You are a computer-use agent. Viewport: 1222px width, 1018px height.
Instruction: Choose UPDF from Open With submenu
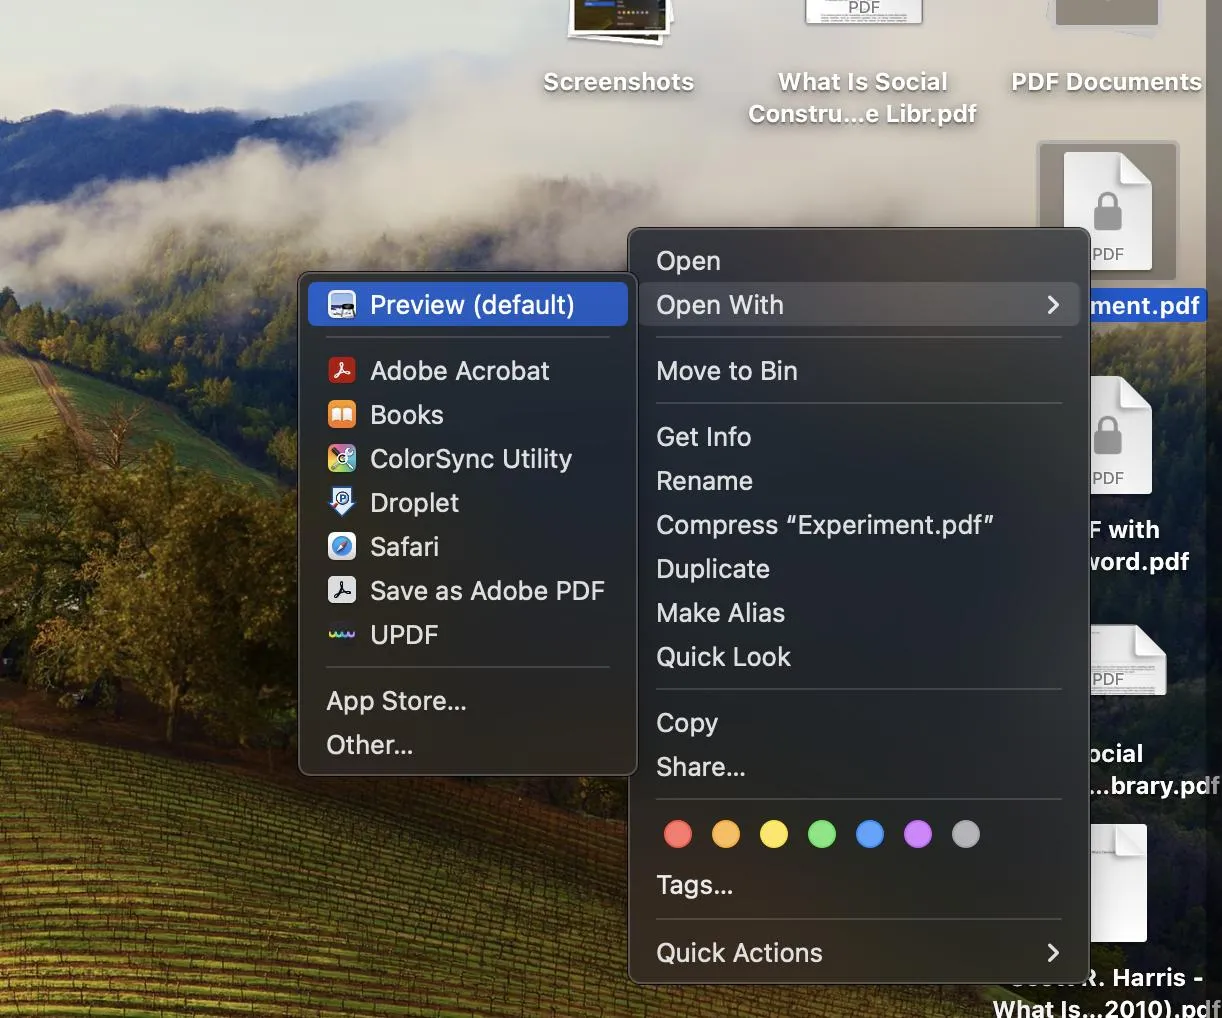point(468,635)
